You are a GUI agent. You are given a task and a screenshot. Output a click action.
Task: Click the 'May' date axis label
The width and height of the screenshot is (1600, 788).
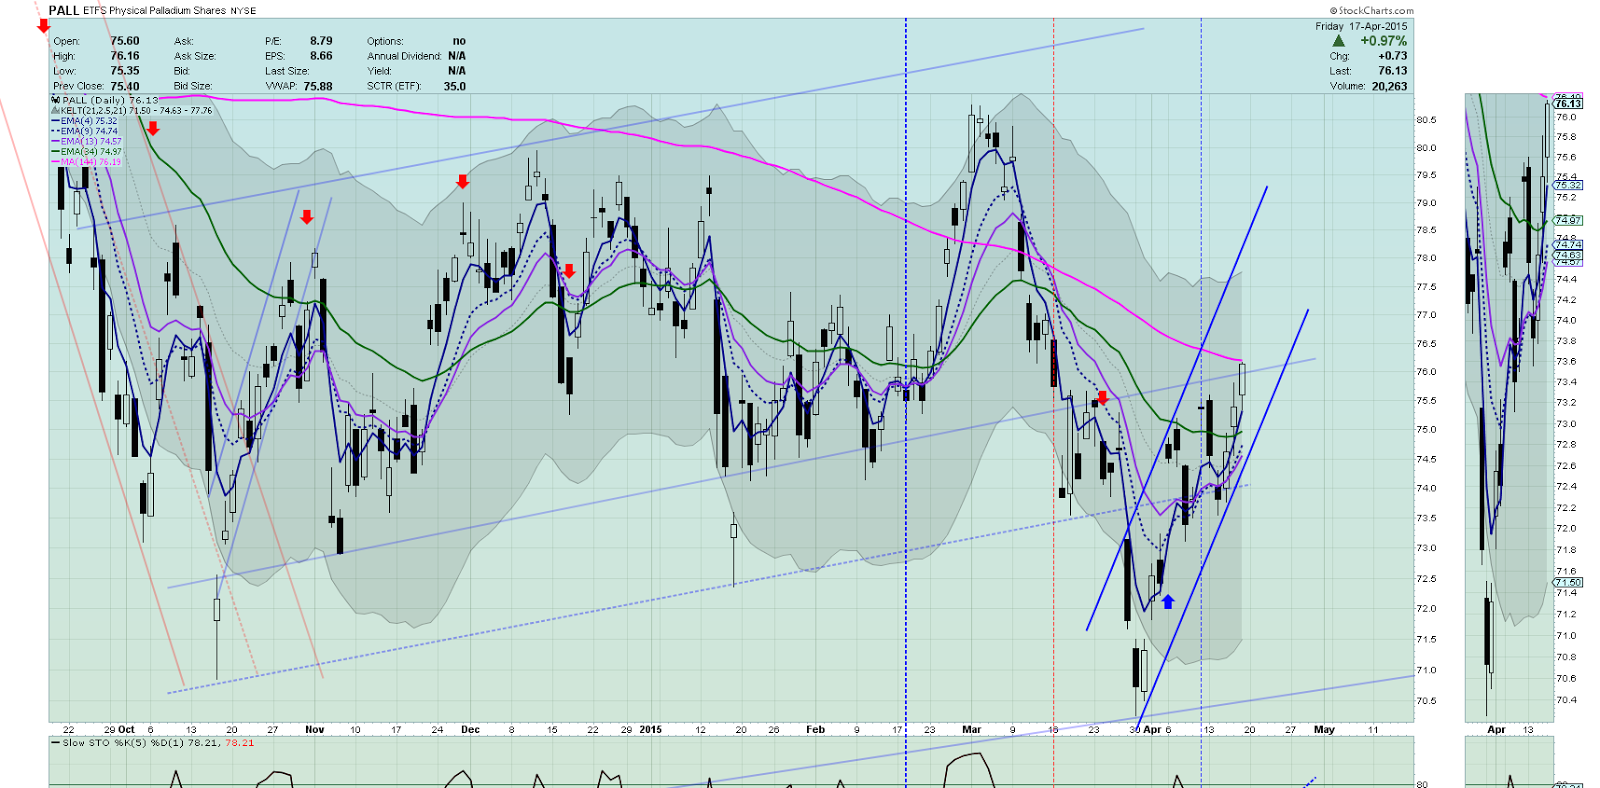click(1324, 730)
